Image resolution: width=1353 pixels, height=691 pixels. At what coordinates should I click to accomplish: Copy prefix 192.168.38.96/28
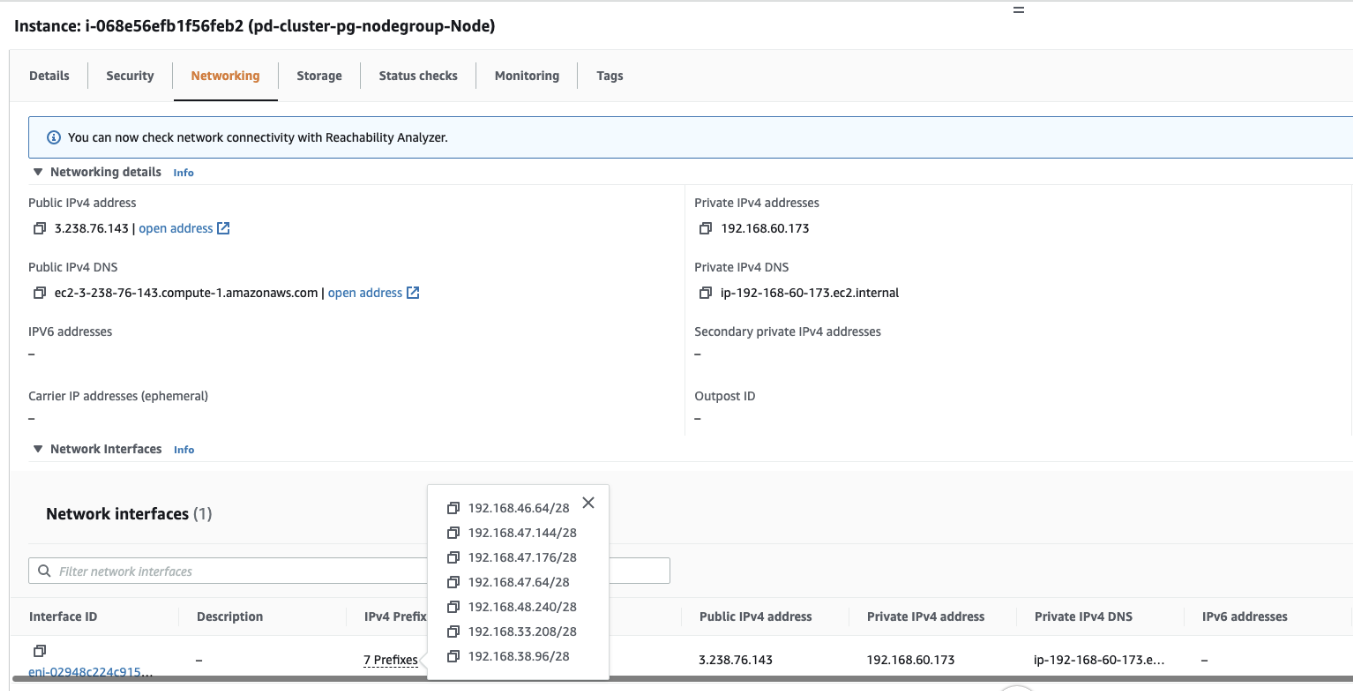(x=453, y=656)
